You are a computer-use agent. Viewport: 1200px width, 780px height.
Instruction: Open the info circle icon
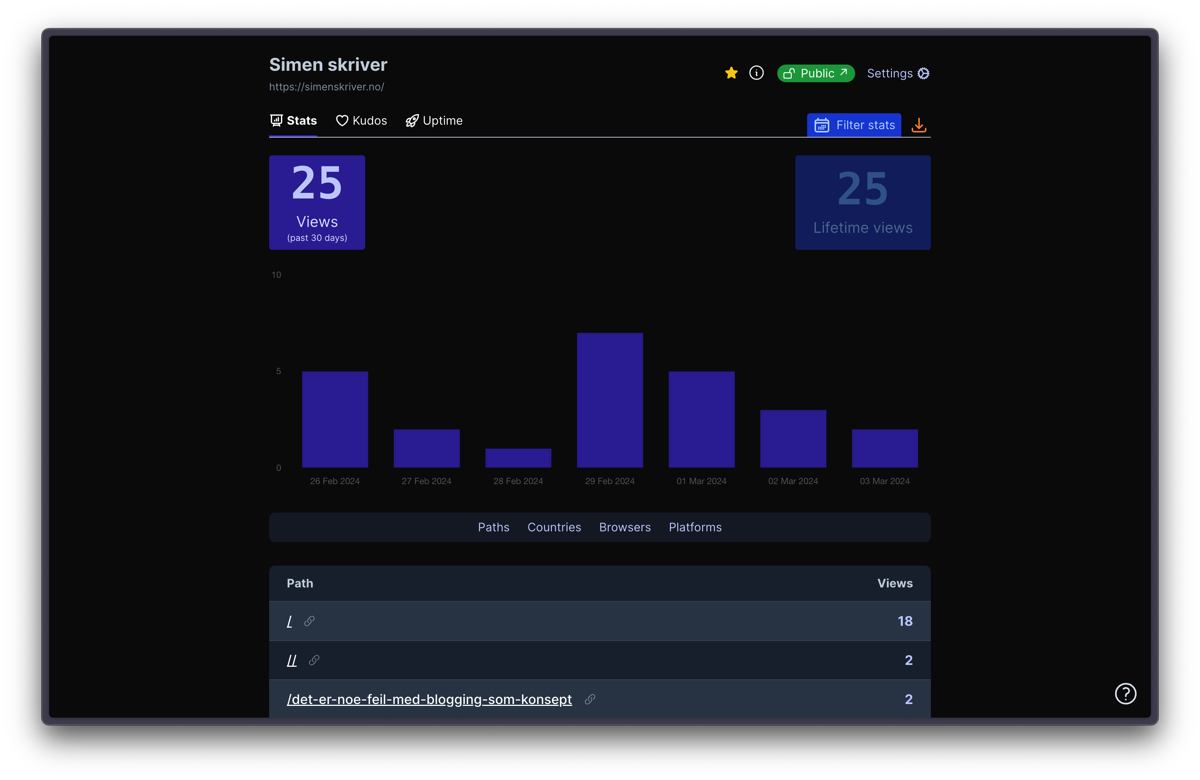pyautogui.click(x=757, y=73)
